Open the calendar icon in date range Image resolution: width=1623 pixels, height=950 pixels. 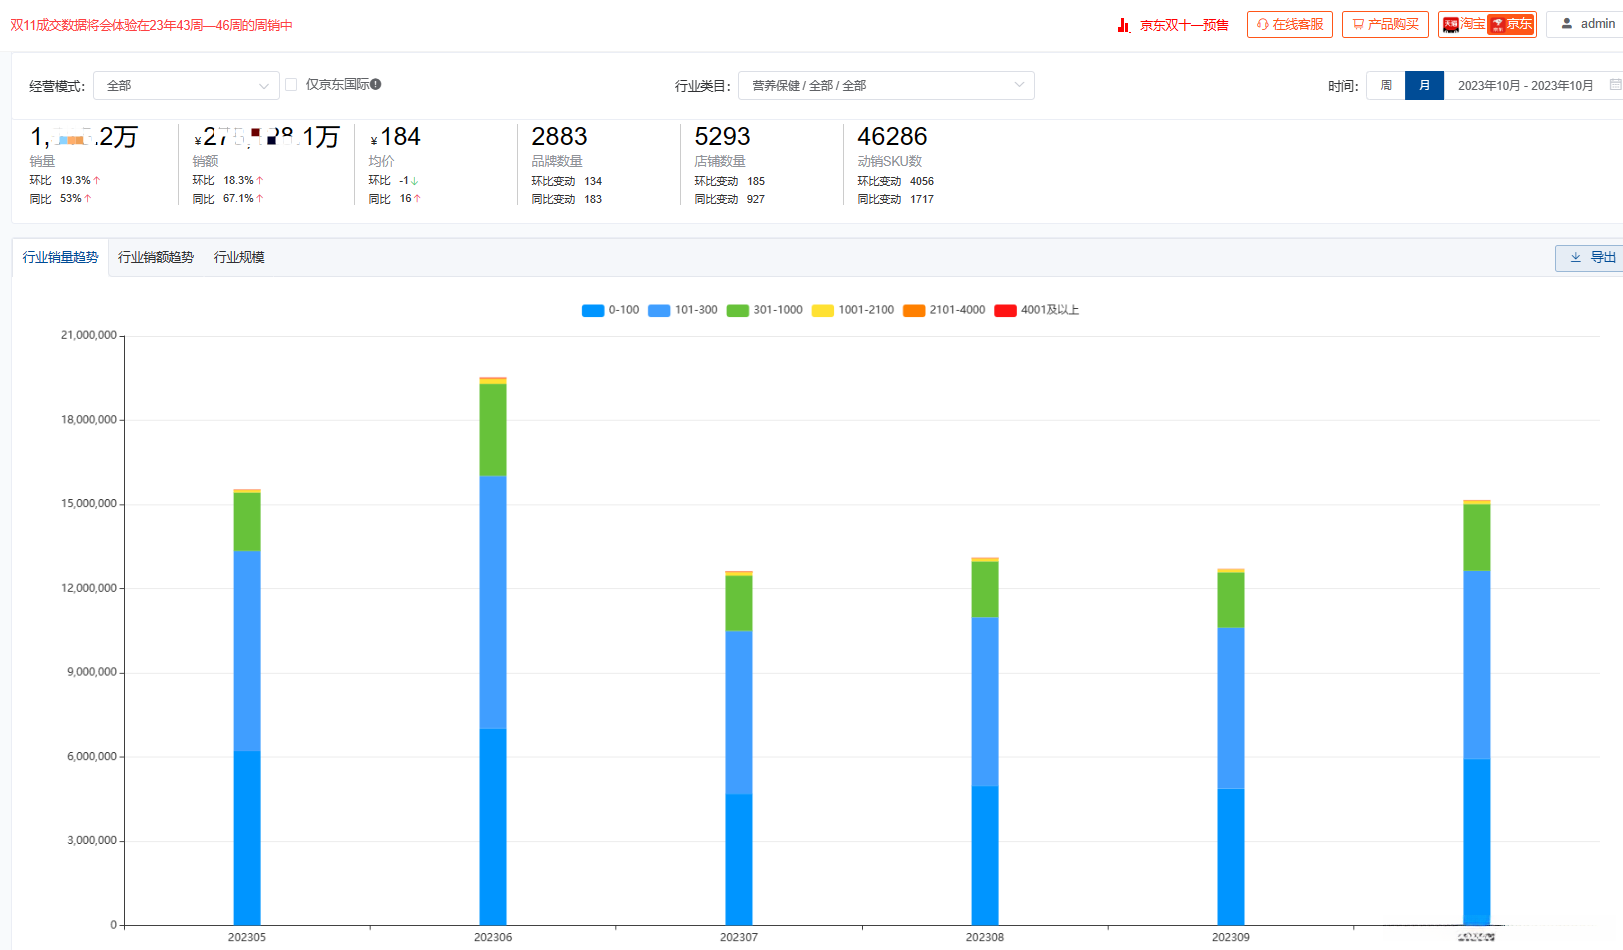(1615, 85)
